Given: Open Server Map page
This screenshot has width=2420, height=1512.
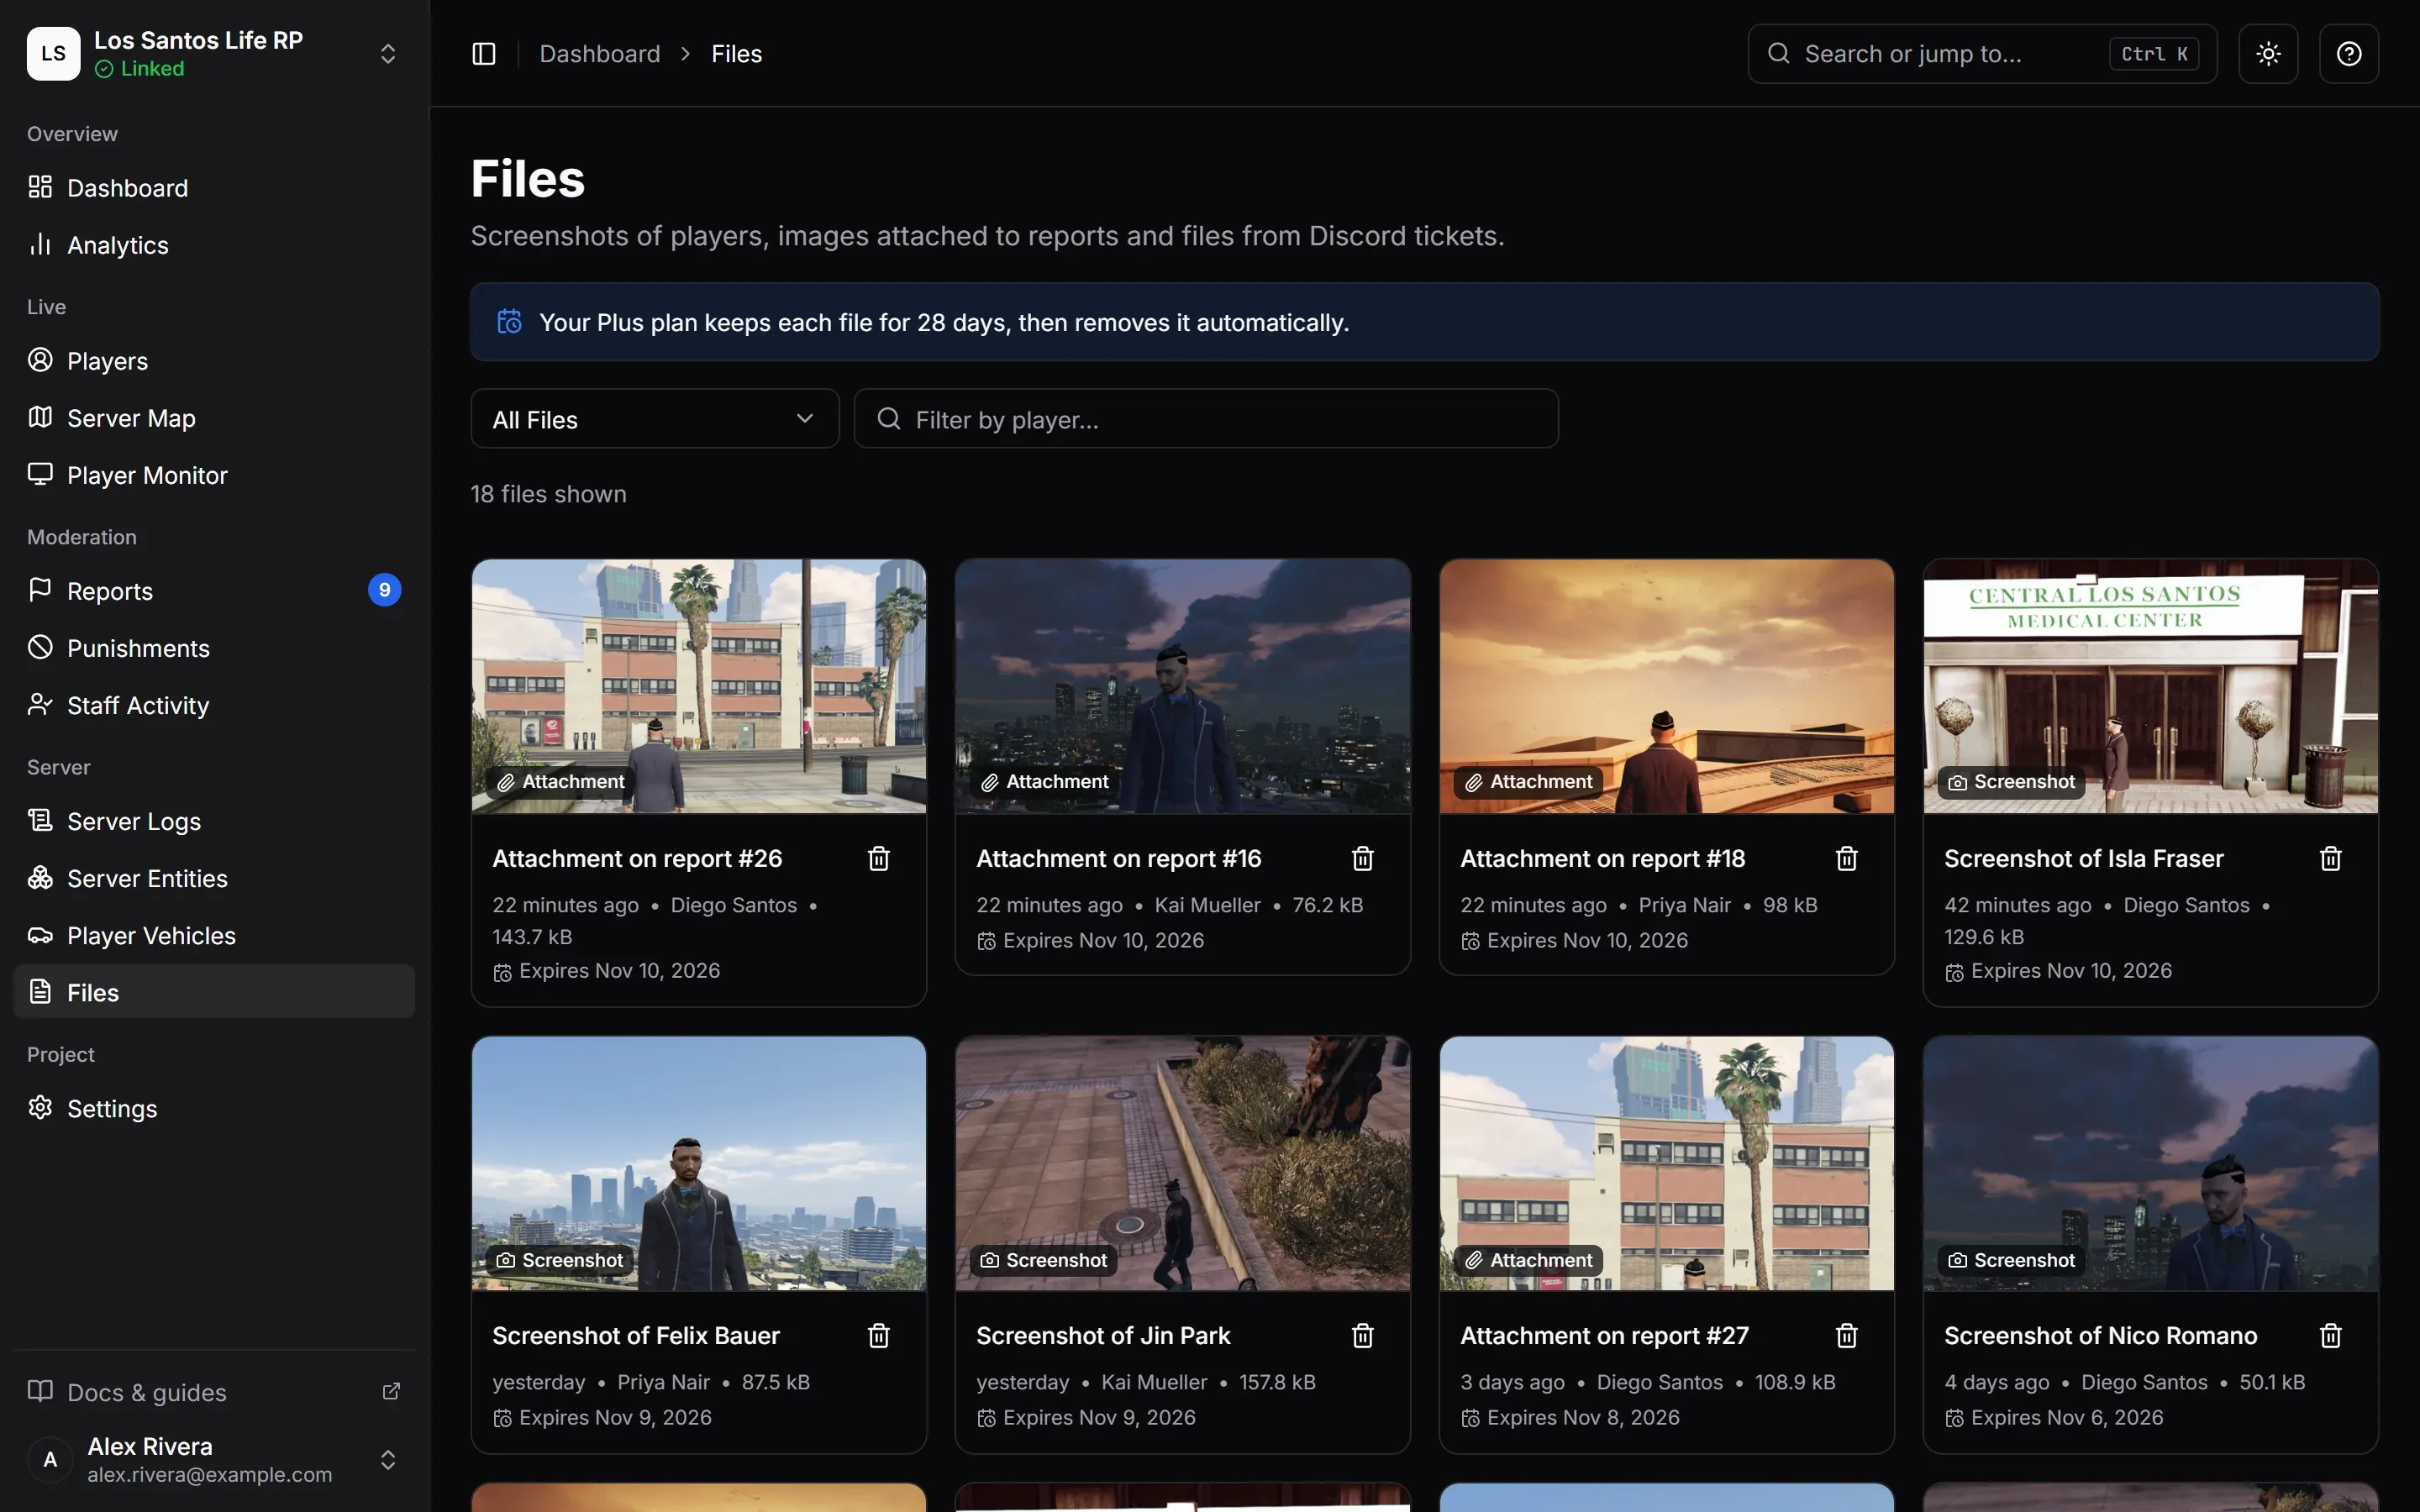Looking at the screenshot, I should (x=214, y=418).
